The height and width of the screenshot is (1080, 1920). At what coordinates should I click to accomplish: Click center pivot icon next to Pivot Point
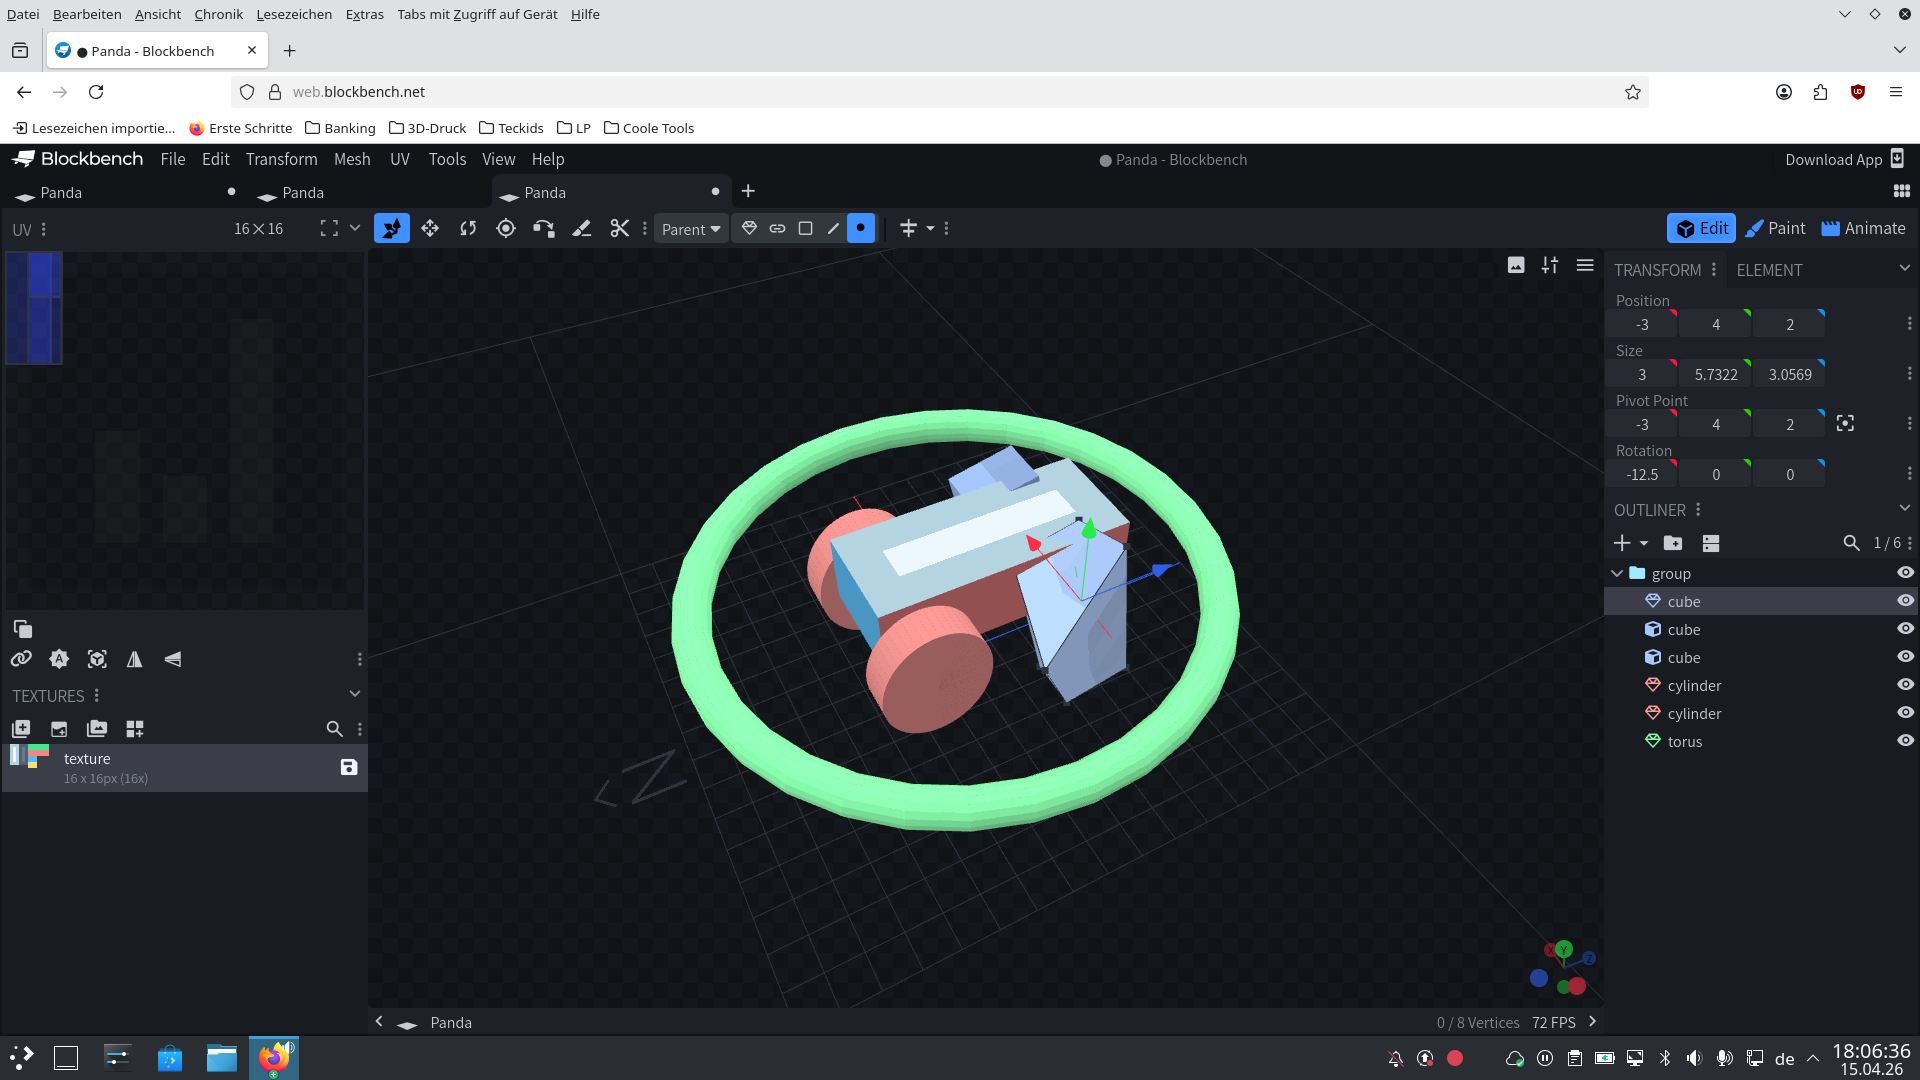tap(1845, 424)
